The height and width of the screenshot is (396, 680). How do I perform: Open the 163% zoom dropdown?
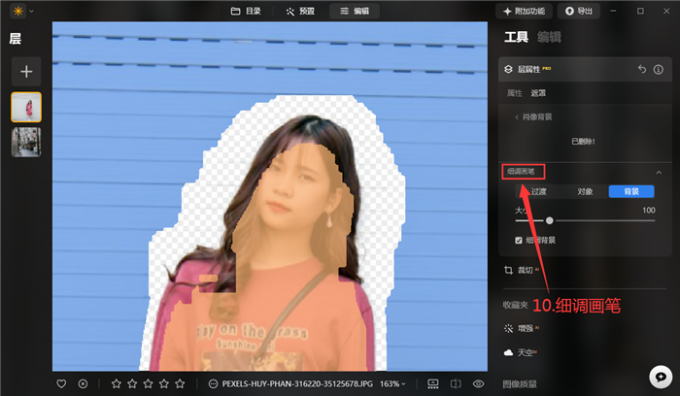coord(393,384)
